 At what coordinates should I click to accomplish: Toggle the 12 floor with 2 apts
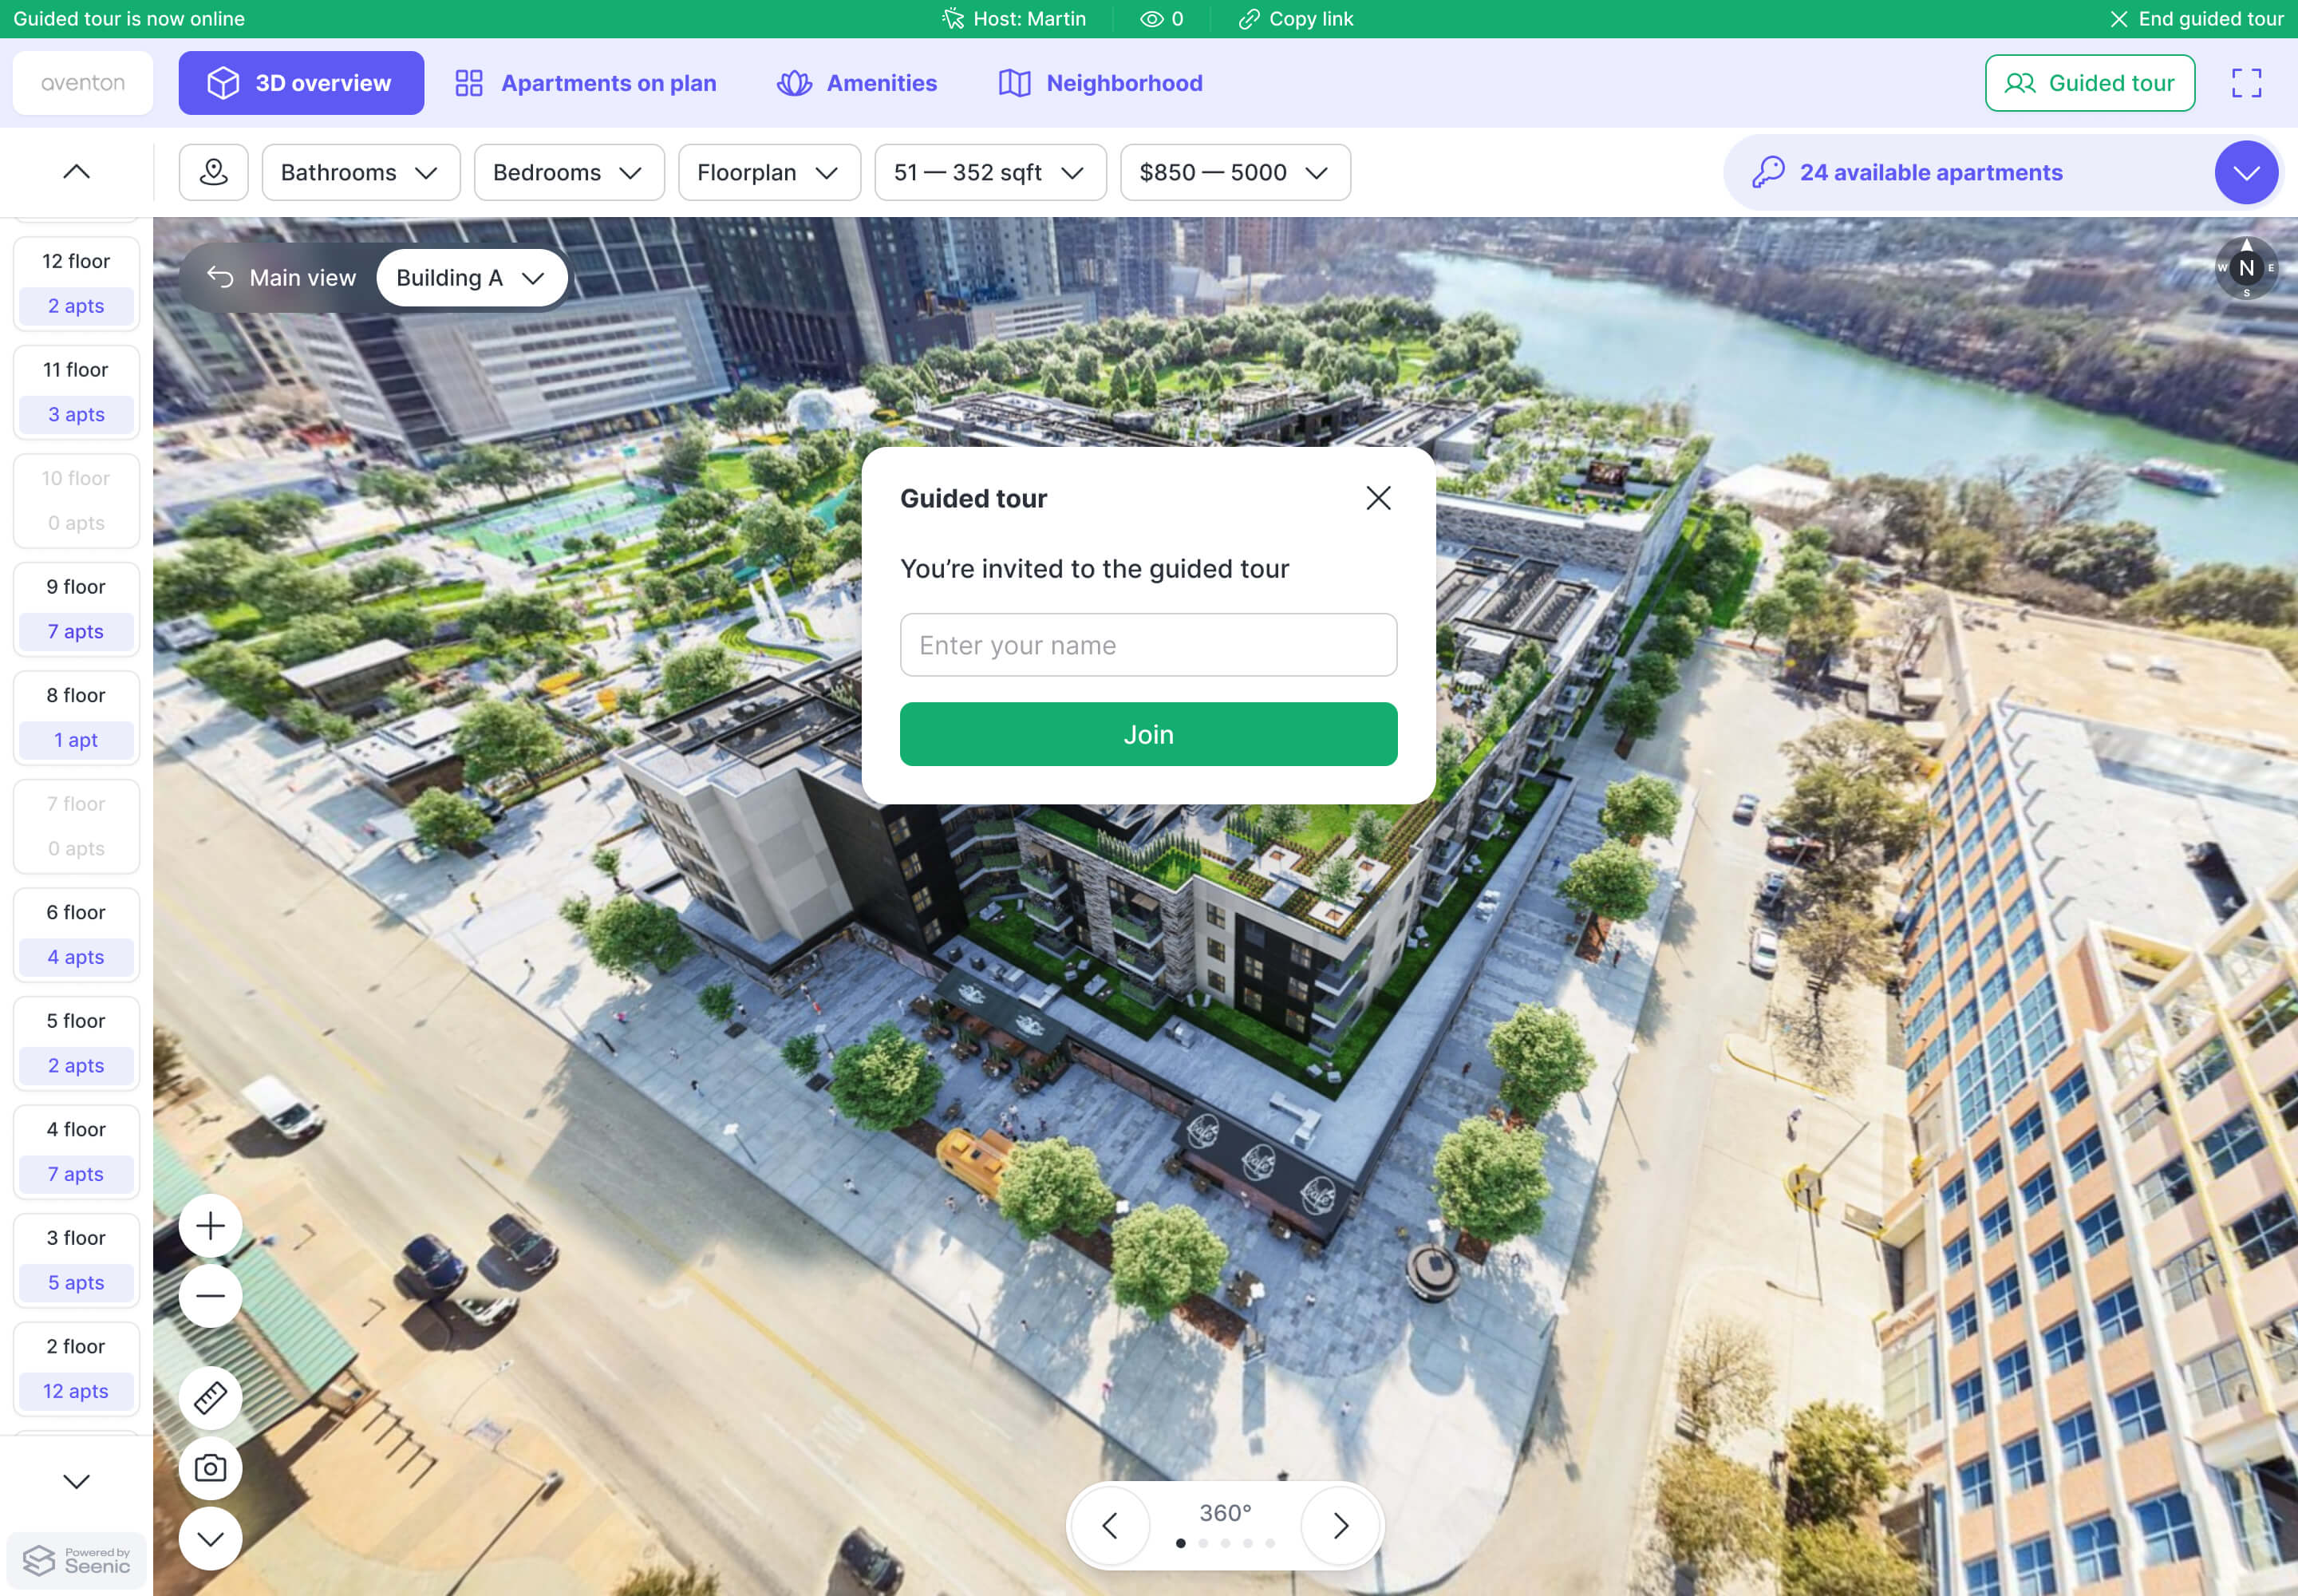tap(76, 284)
